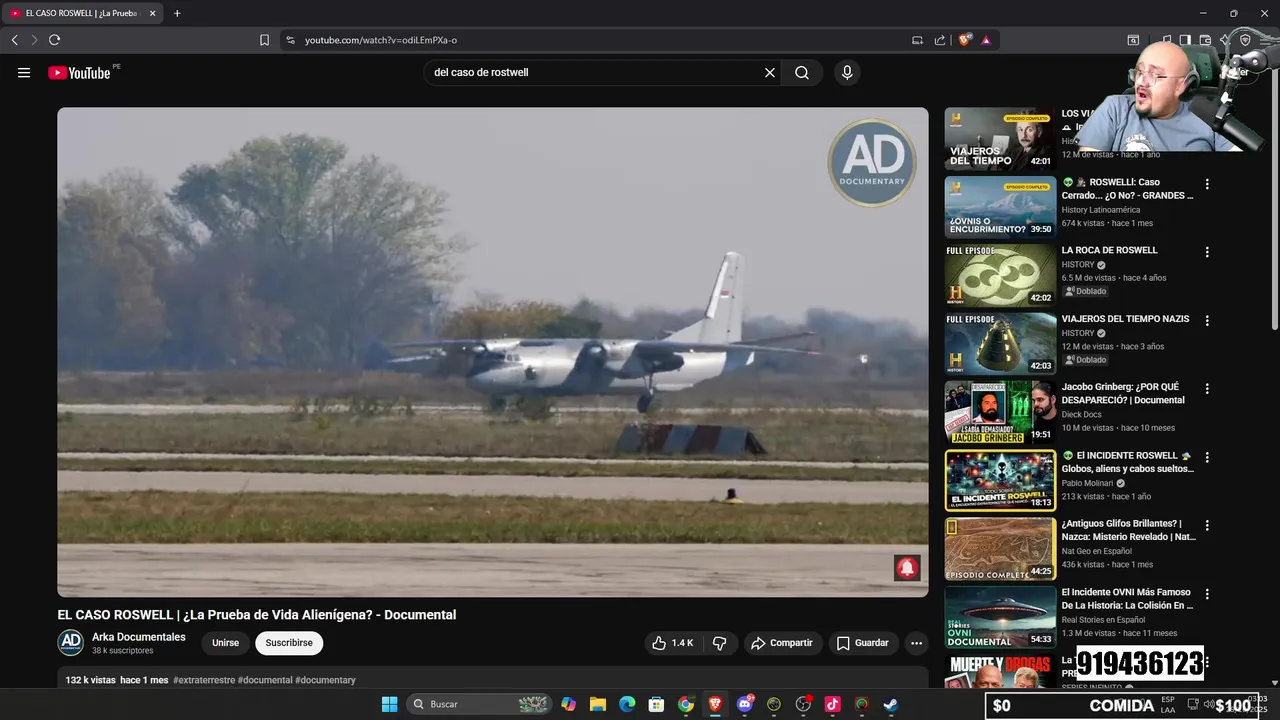Screen dimensions: 1280x720
Task: Open File Explorer from the taskbar
Action: tap(598, 704)
